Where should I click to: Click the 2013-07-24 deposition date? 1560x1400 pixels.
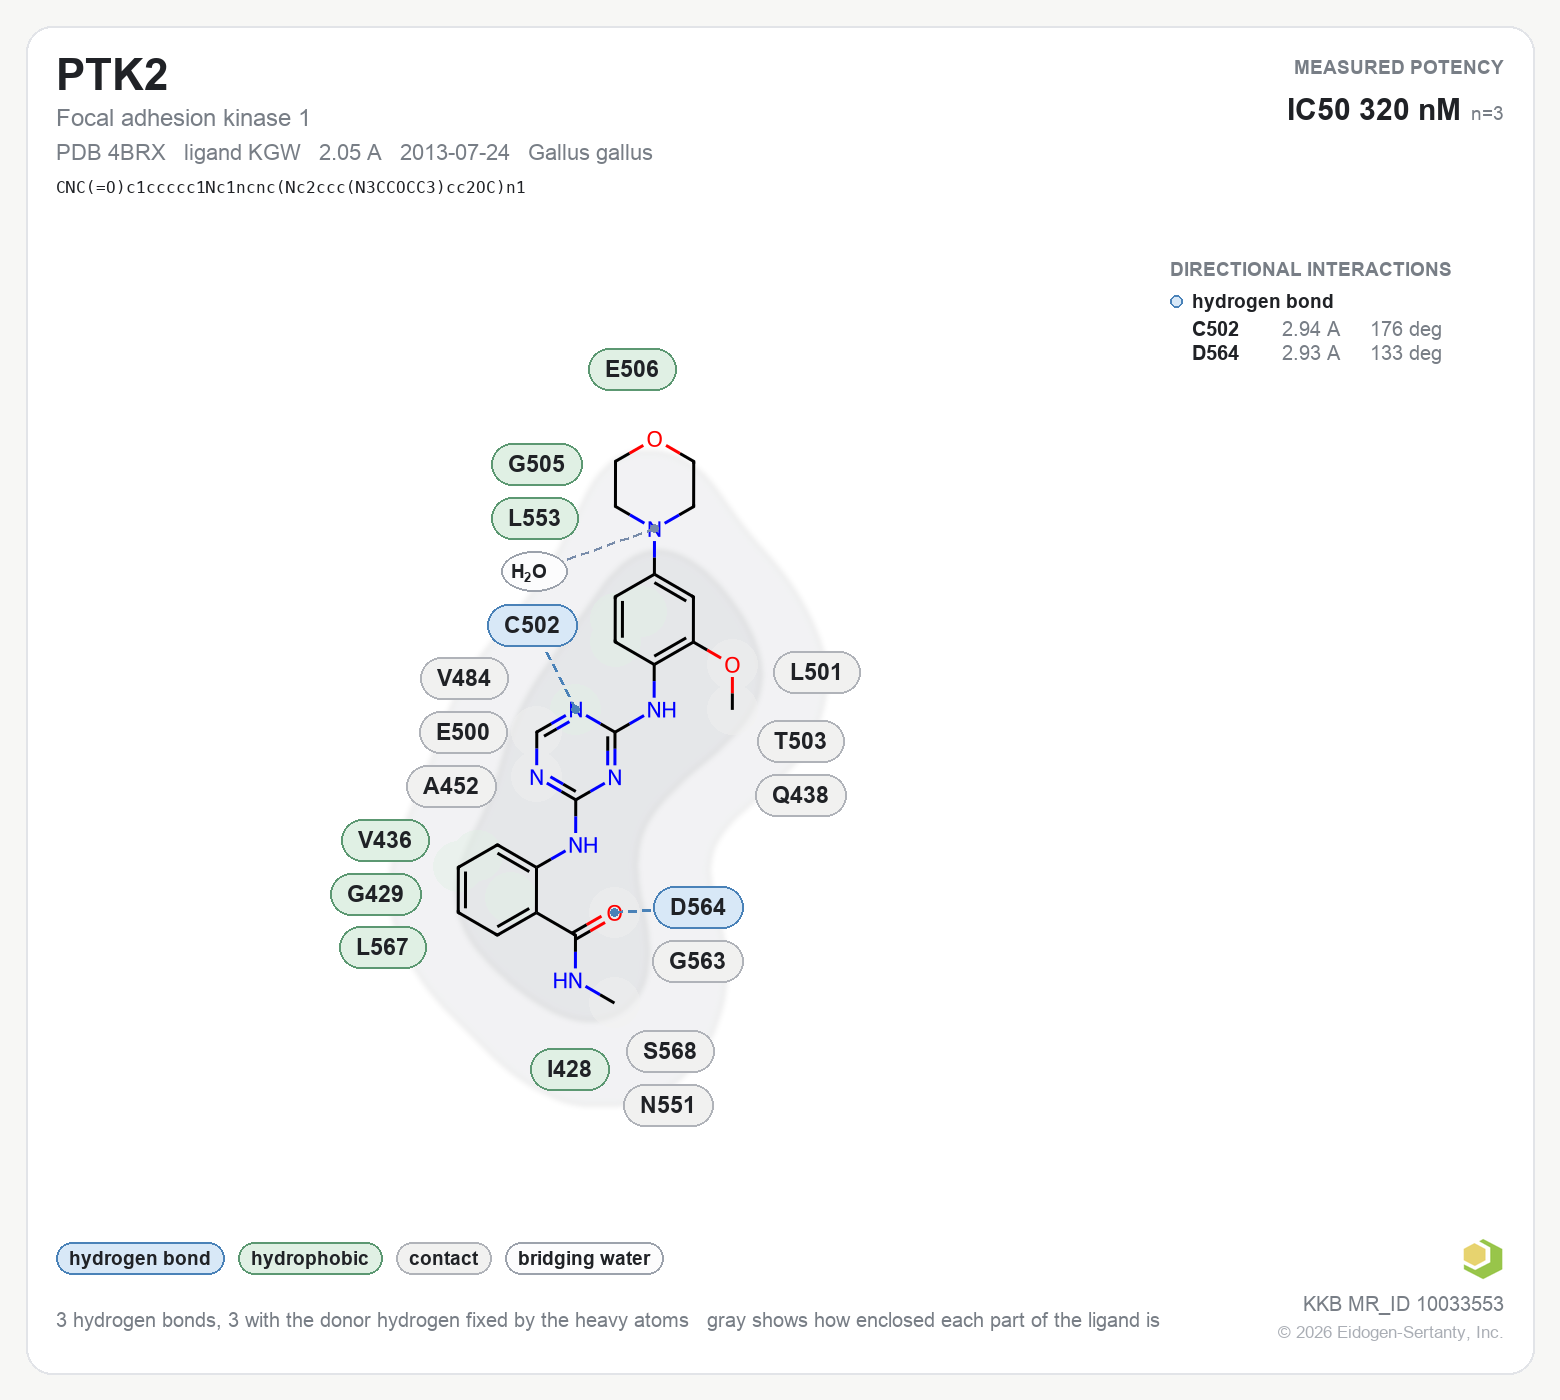tap(455, 152)
